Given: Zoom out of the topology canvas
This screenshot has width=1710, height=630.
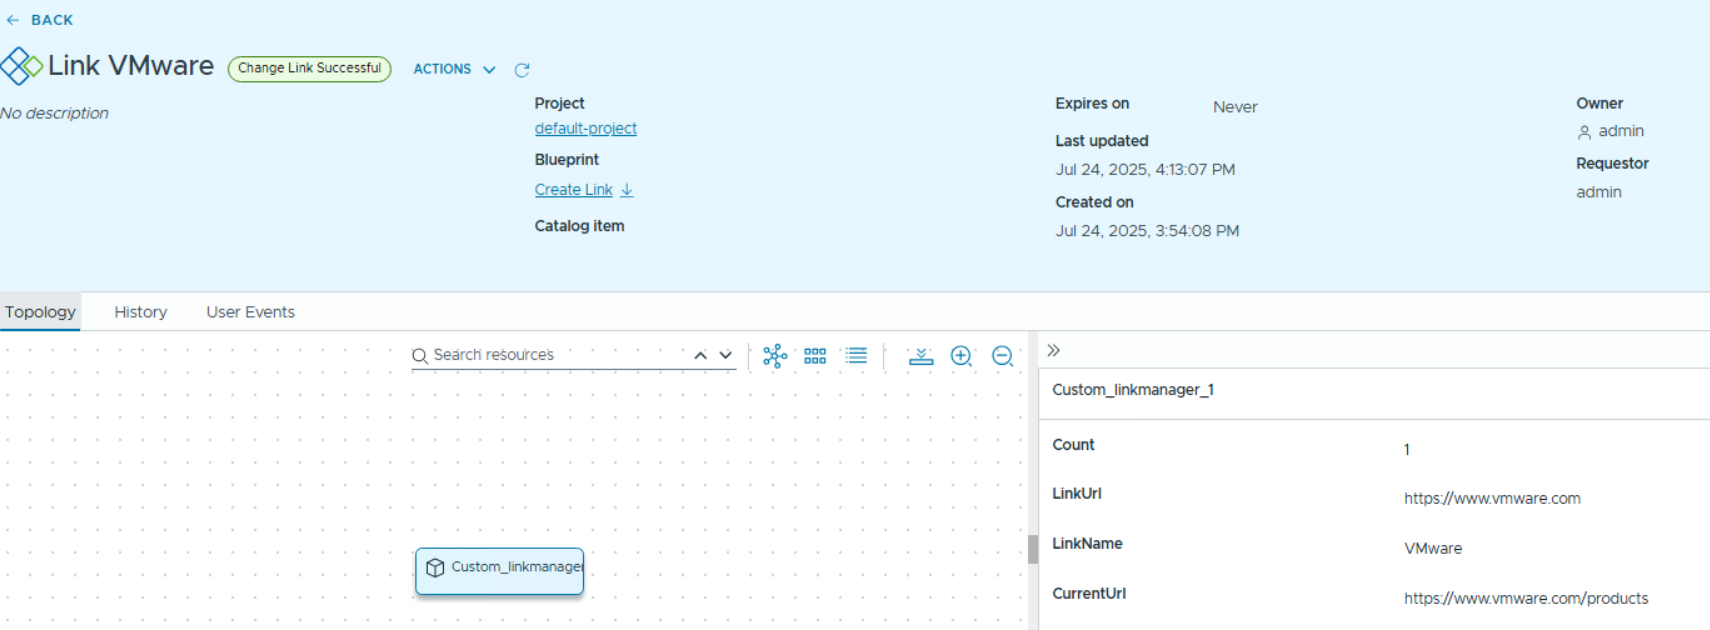Looking at the screenshot, I should pyautogui.click(x=1002, y=356).
